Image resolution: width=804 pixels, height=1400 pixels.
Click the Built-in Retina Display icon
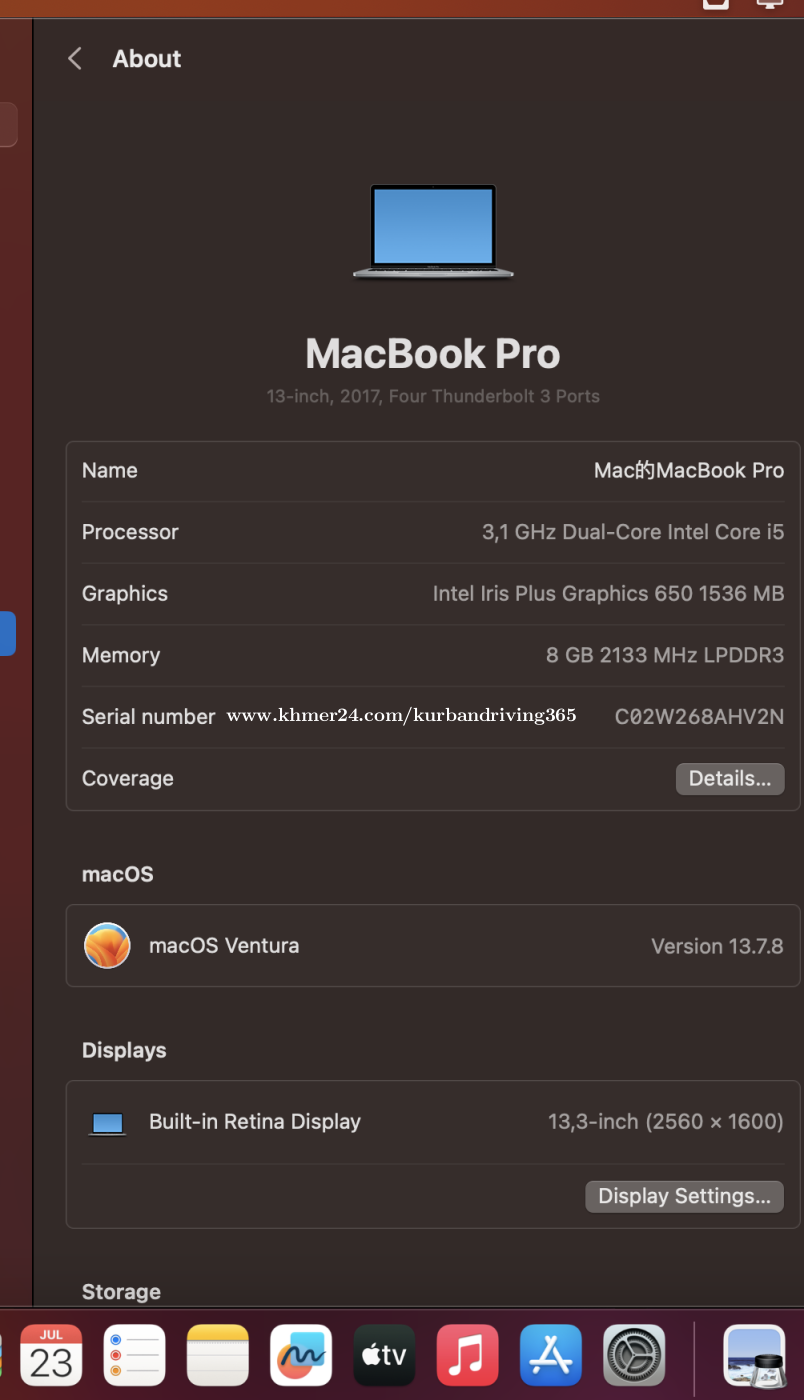coord(107,1123)
